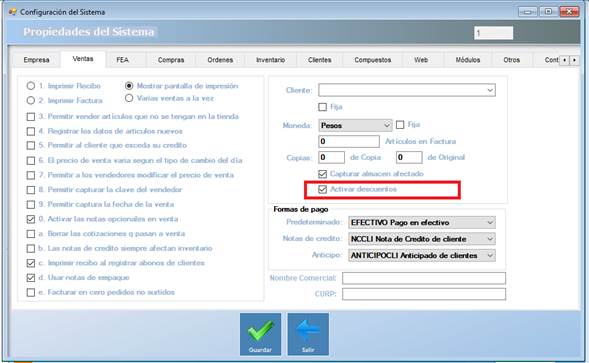Toggle the Fija checkbox under Cliente
589x363 pixels.
(322, 107)
